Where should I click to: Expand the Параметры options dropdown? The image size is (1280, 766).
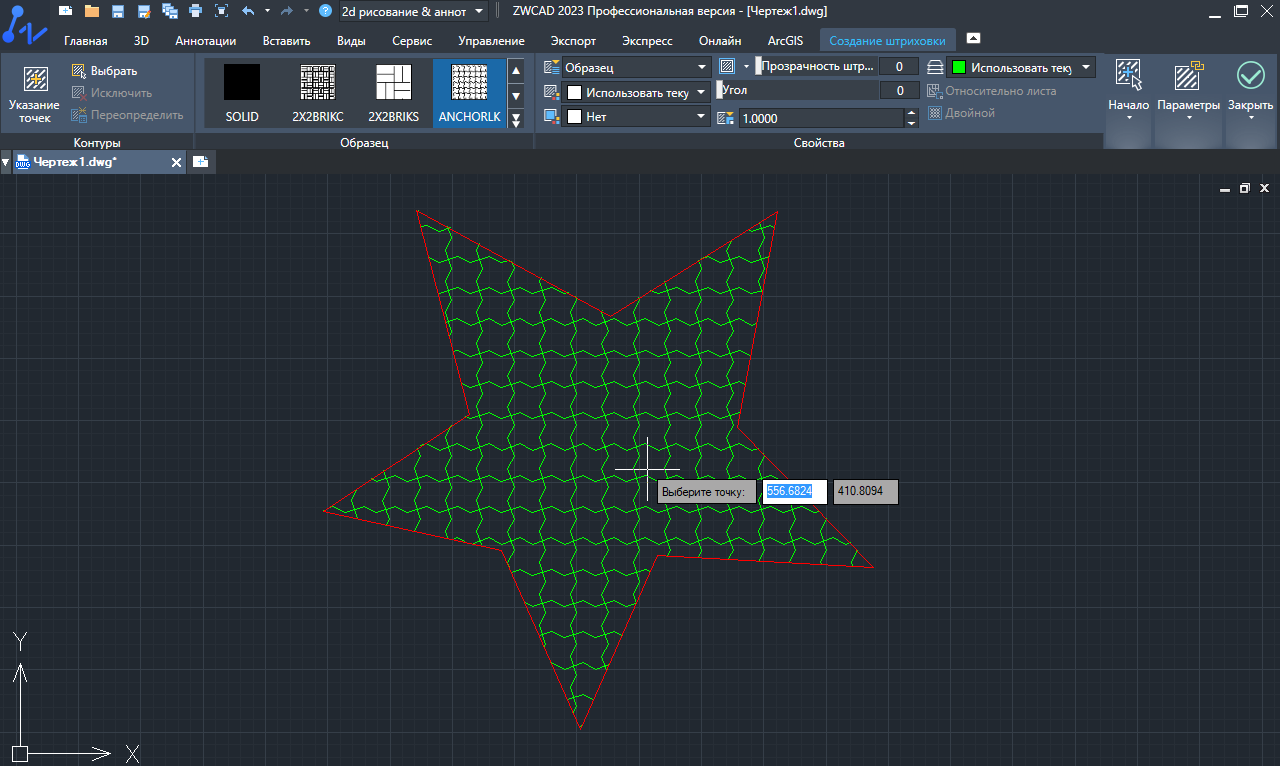[1189, 117]
